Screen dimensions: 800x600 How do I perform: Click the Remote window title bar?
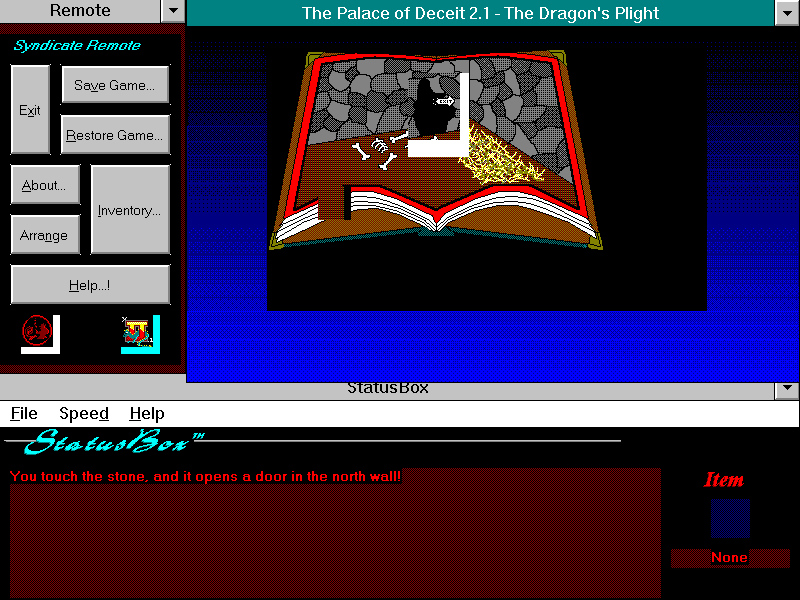click(80, 11)
